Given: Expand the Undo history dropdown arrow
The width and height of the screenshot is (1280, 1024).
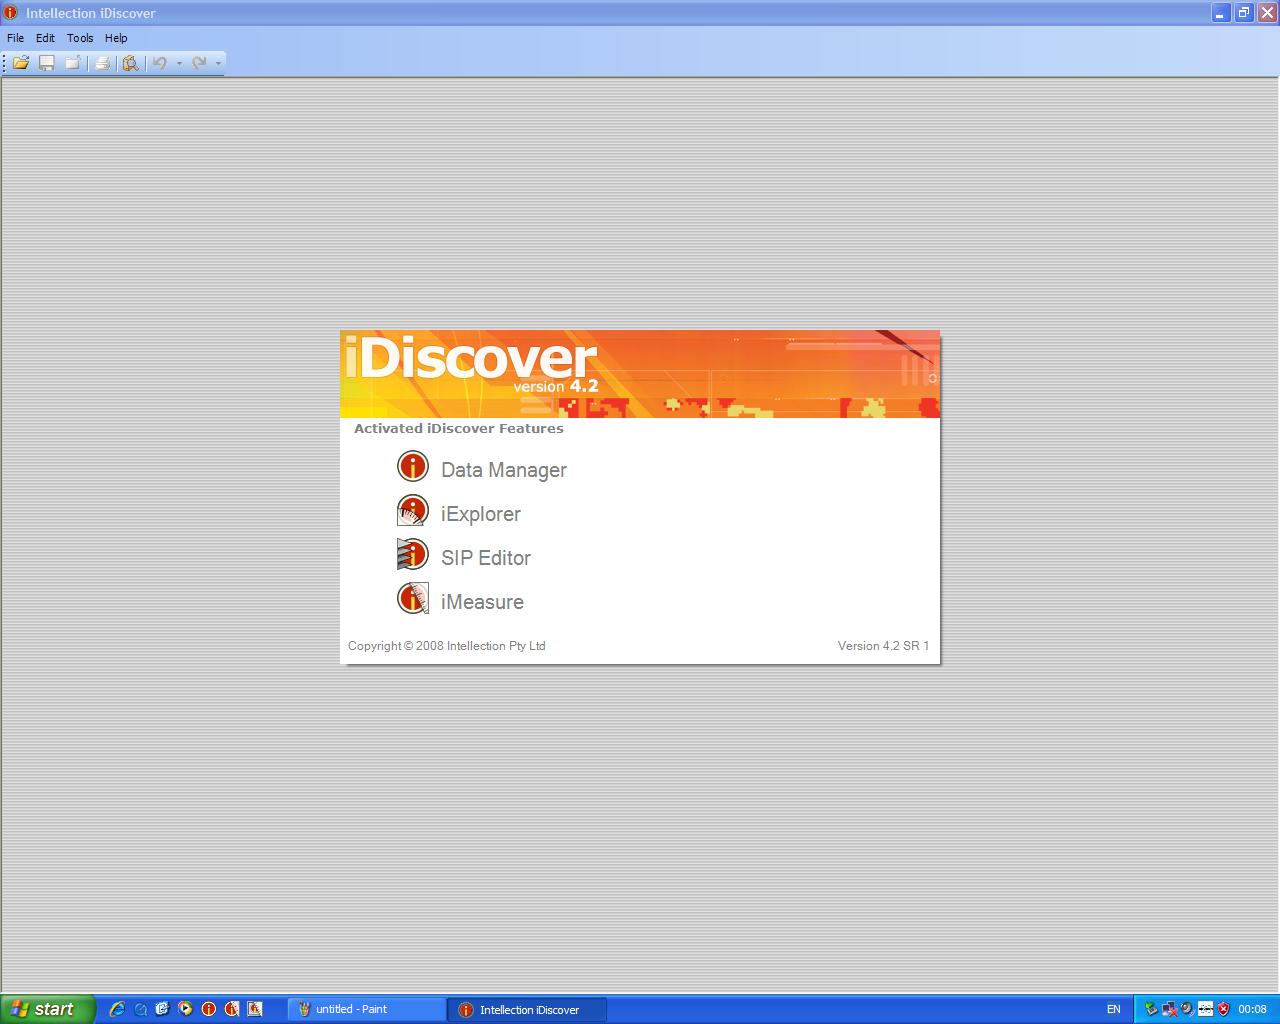Looking at the screenshot, I should coord(179,63).
